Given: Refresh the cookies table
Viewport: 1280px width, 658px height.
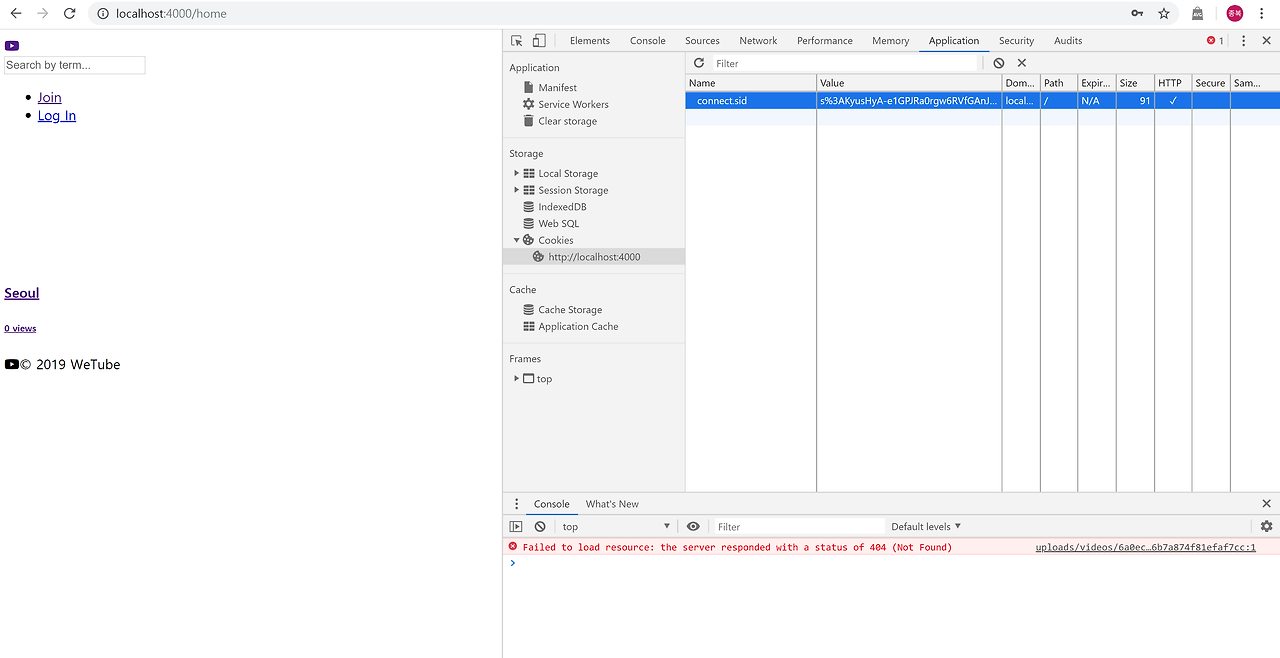Looking at the screenshot, I should (699, 63).
